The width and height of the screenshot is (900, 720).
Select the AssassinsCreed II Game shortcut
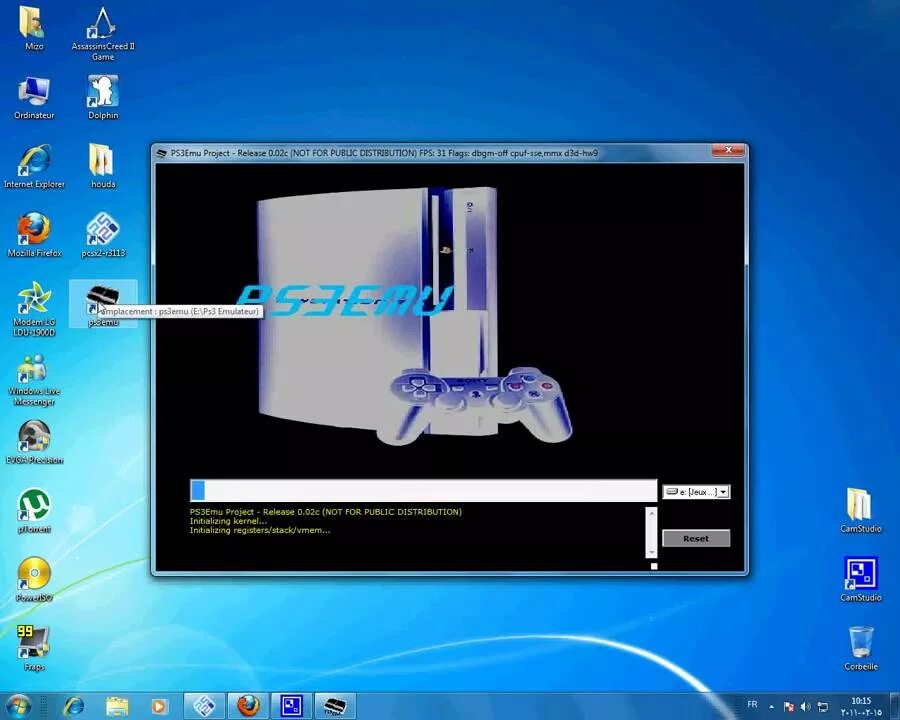103,33
